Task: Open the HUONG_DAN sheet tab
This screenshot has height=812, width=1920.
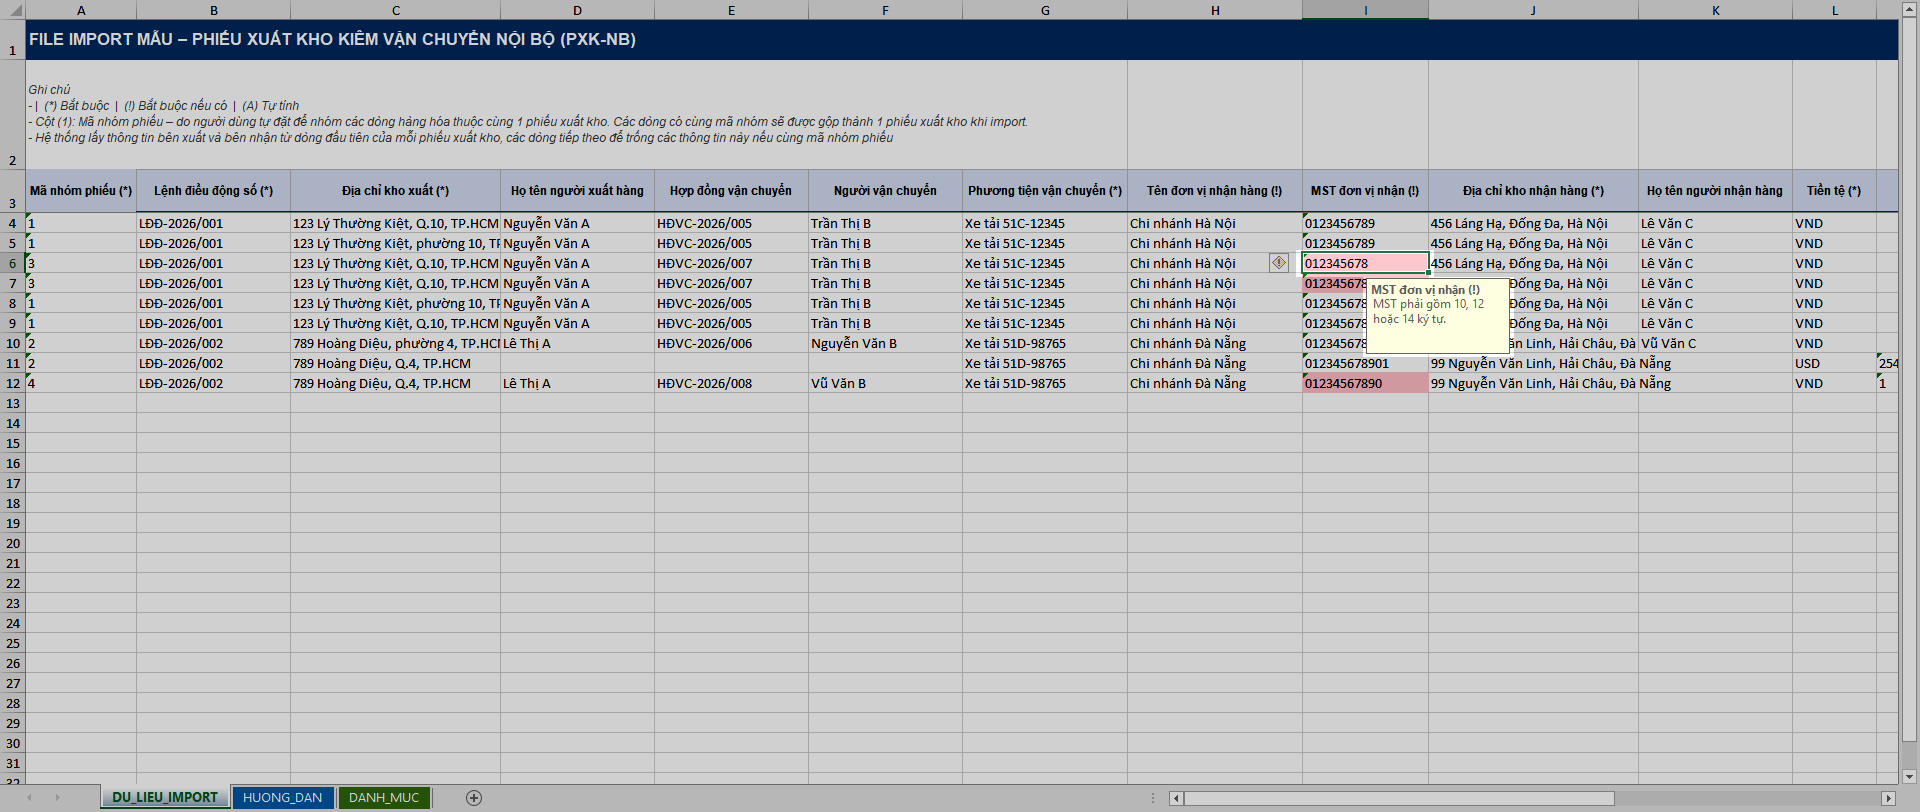Action: point(282,798)
